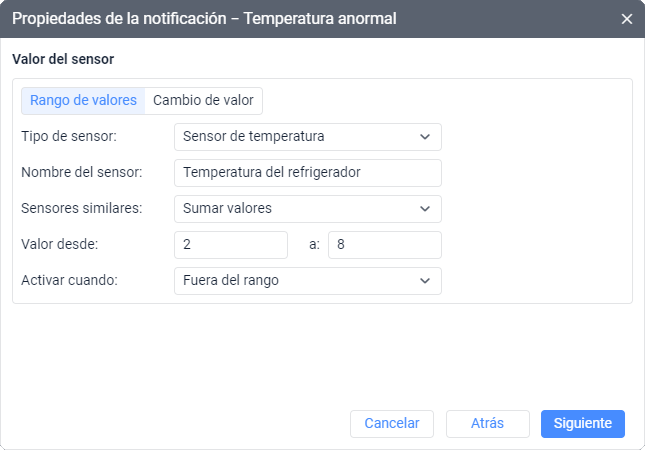Click chevron arrow beside Sensor de temperatura

click(x=425, y=136)
